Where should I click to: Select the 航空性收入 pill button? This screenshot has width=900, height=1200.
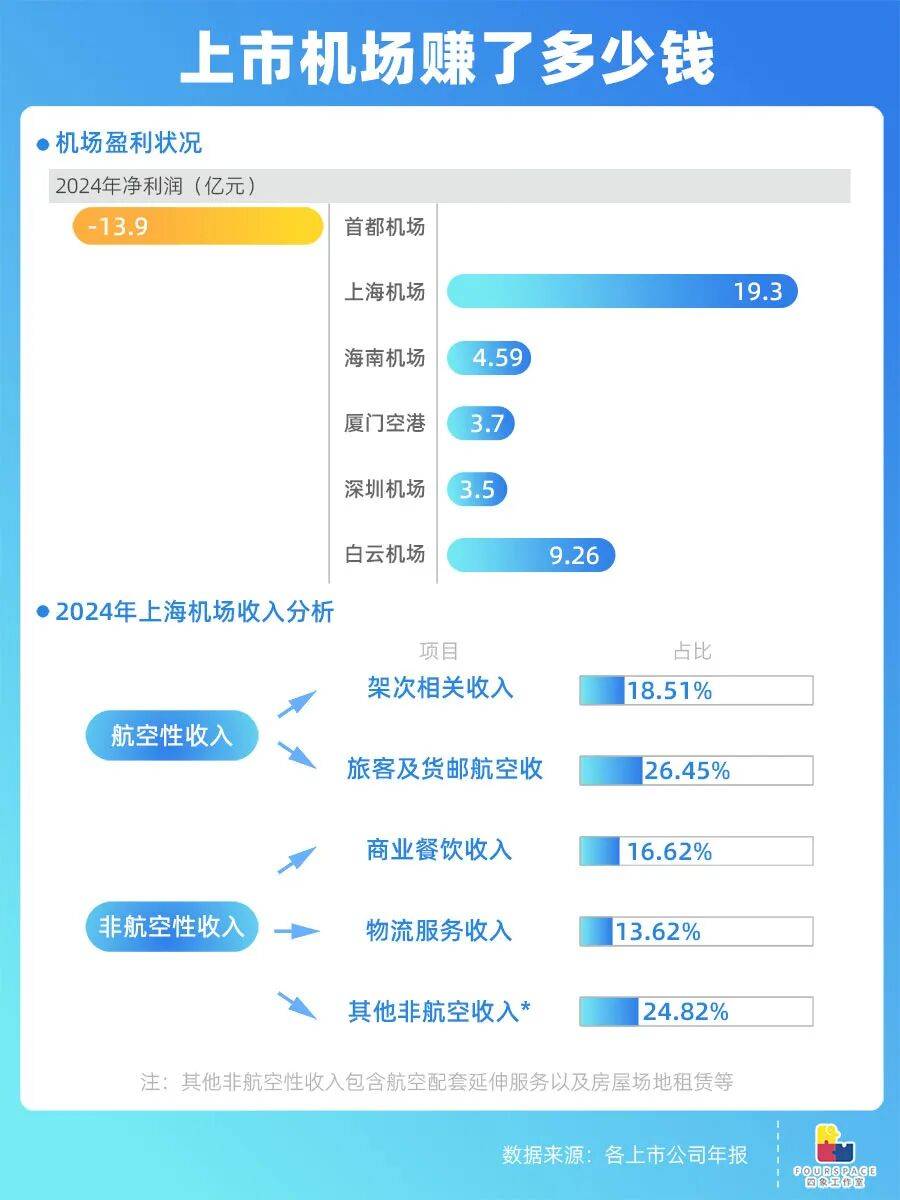pos(171,736)
